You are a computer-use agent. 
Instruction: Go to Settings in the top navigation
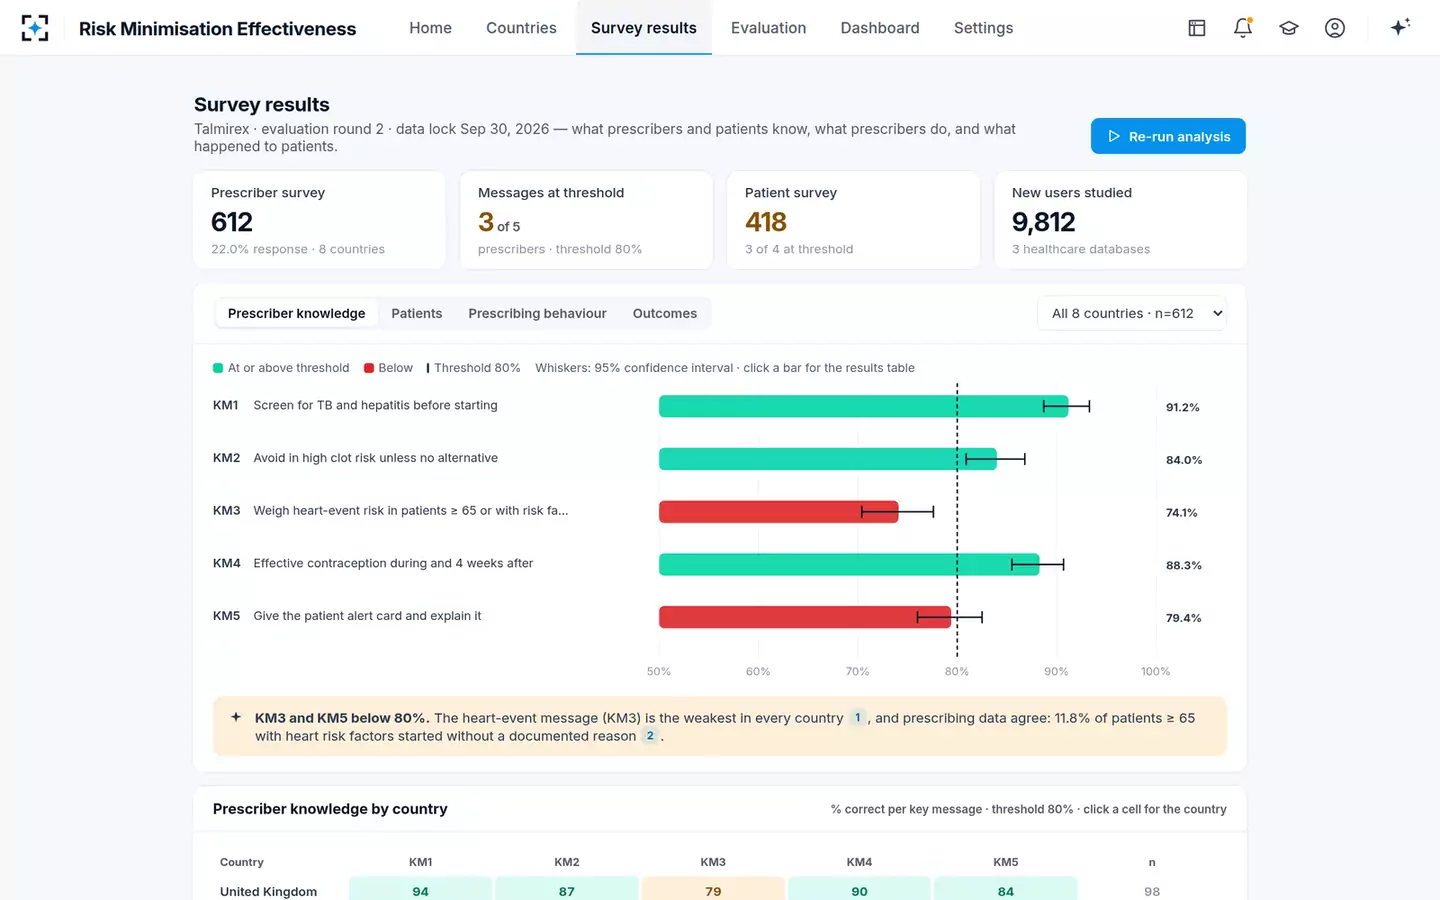click(984, 28)
